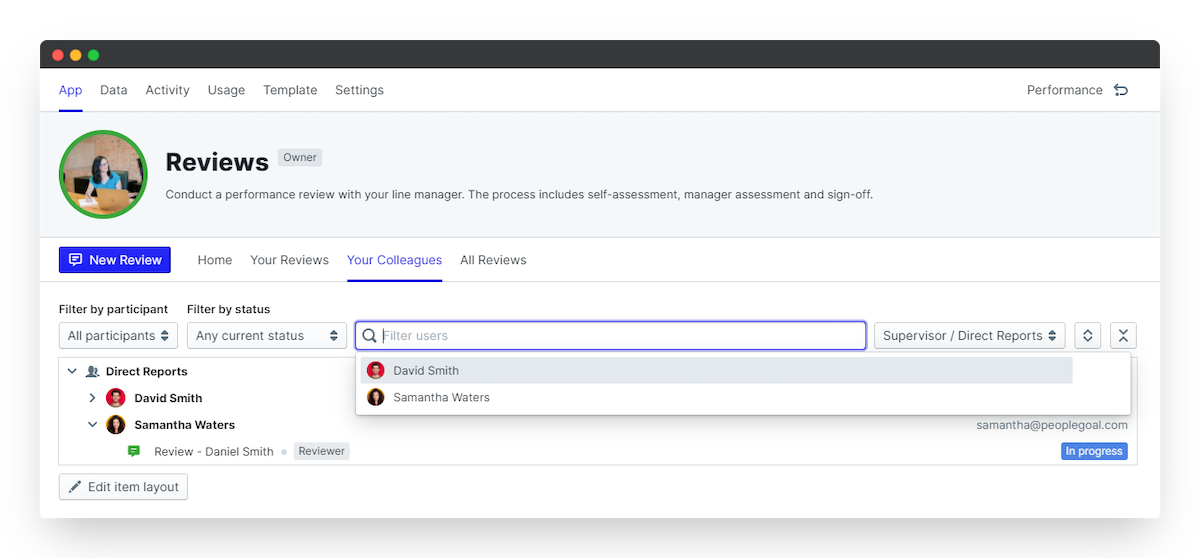
Task: Click the expand all rows icon
Action: (1087, 336)
